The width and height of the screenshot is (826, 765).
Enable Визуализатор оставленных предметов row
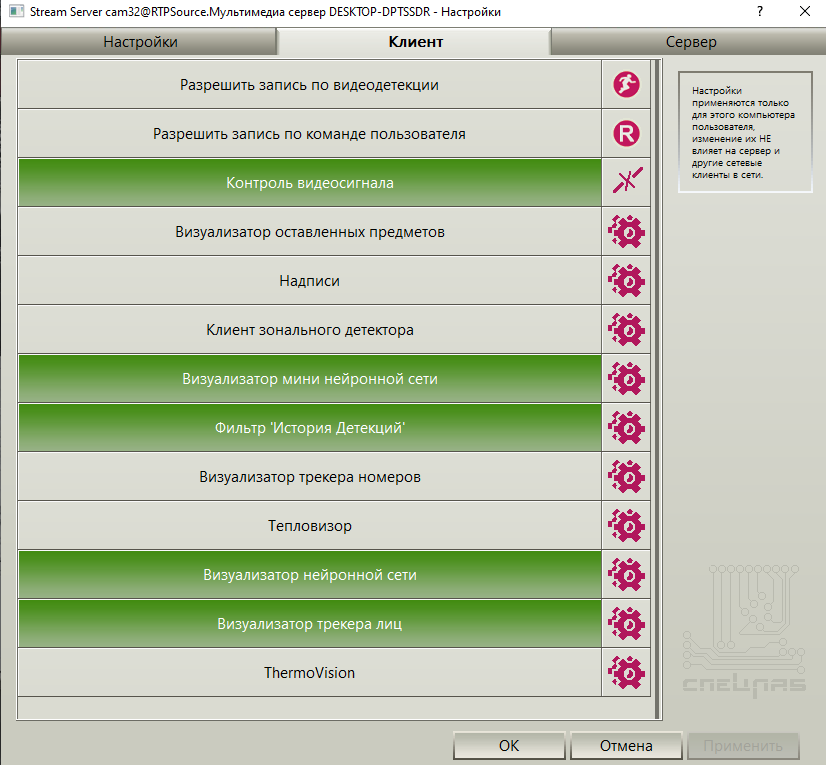coord(310,231)
